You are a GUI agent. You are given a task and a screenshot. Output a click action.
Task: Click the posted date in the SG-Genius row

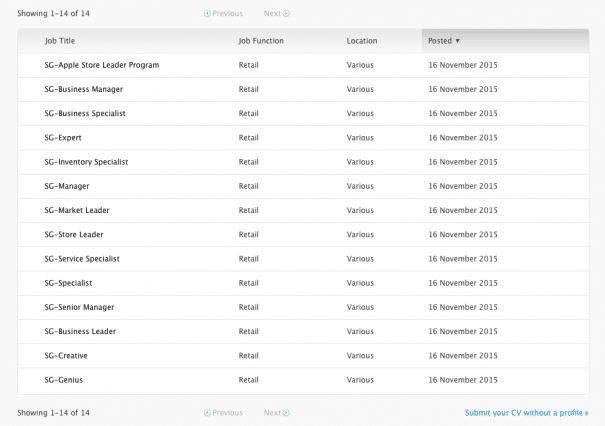[463, 380]
